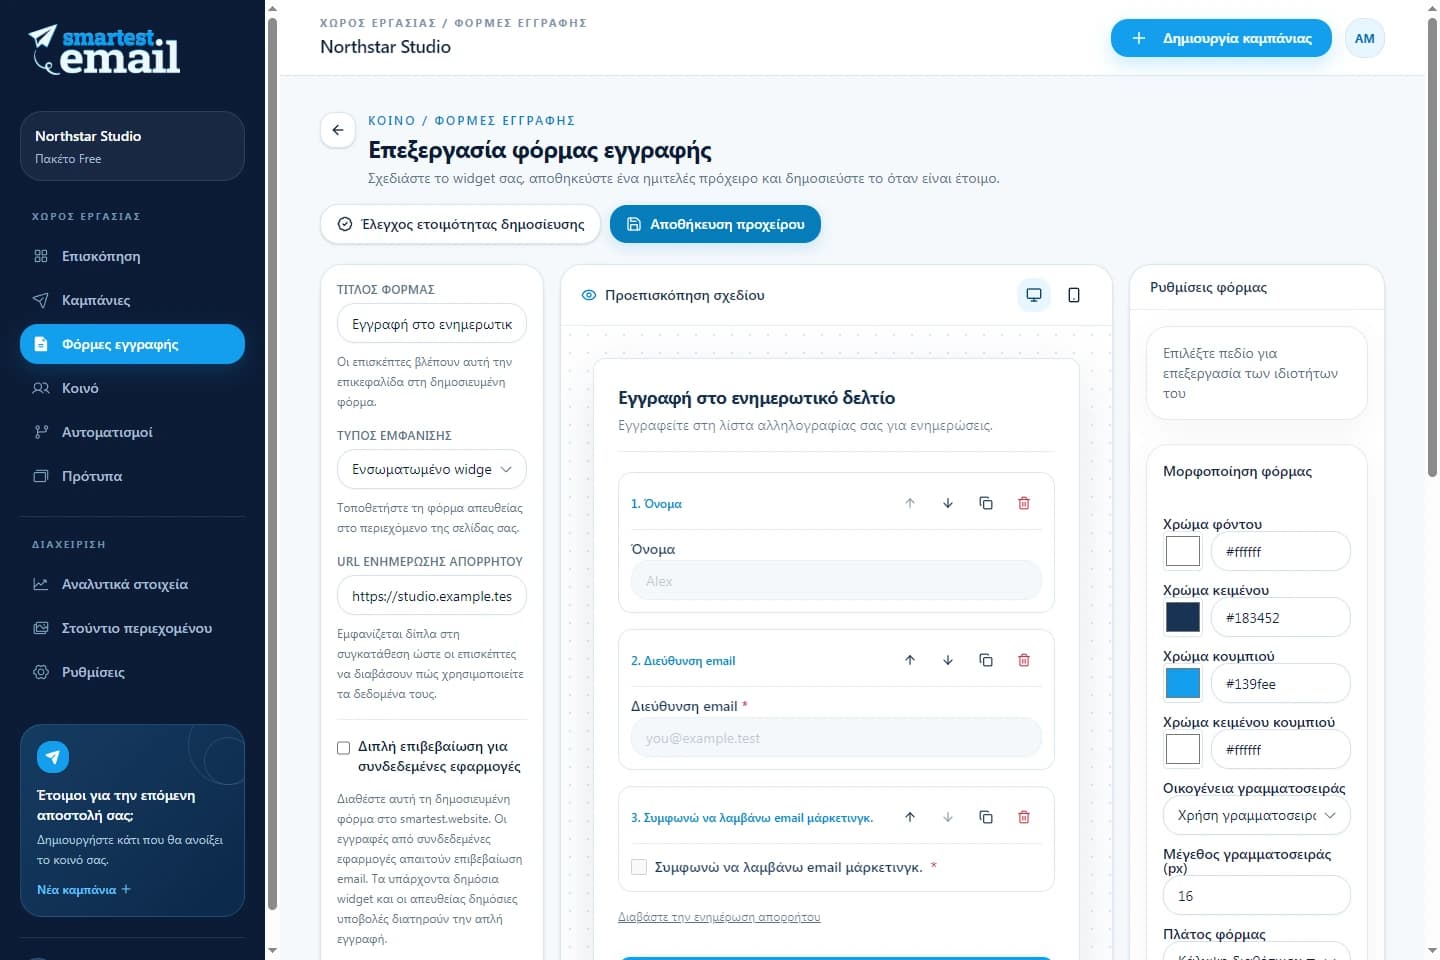
Task: Delete the Όνομα field
Action: (1024, 503)
